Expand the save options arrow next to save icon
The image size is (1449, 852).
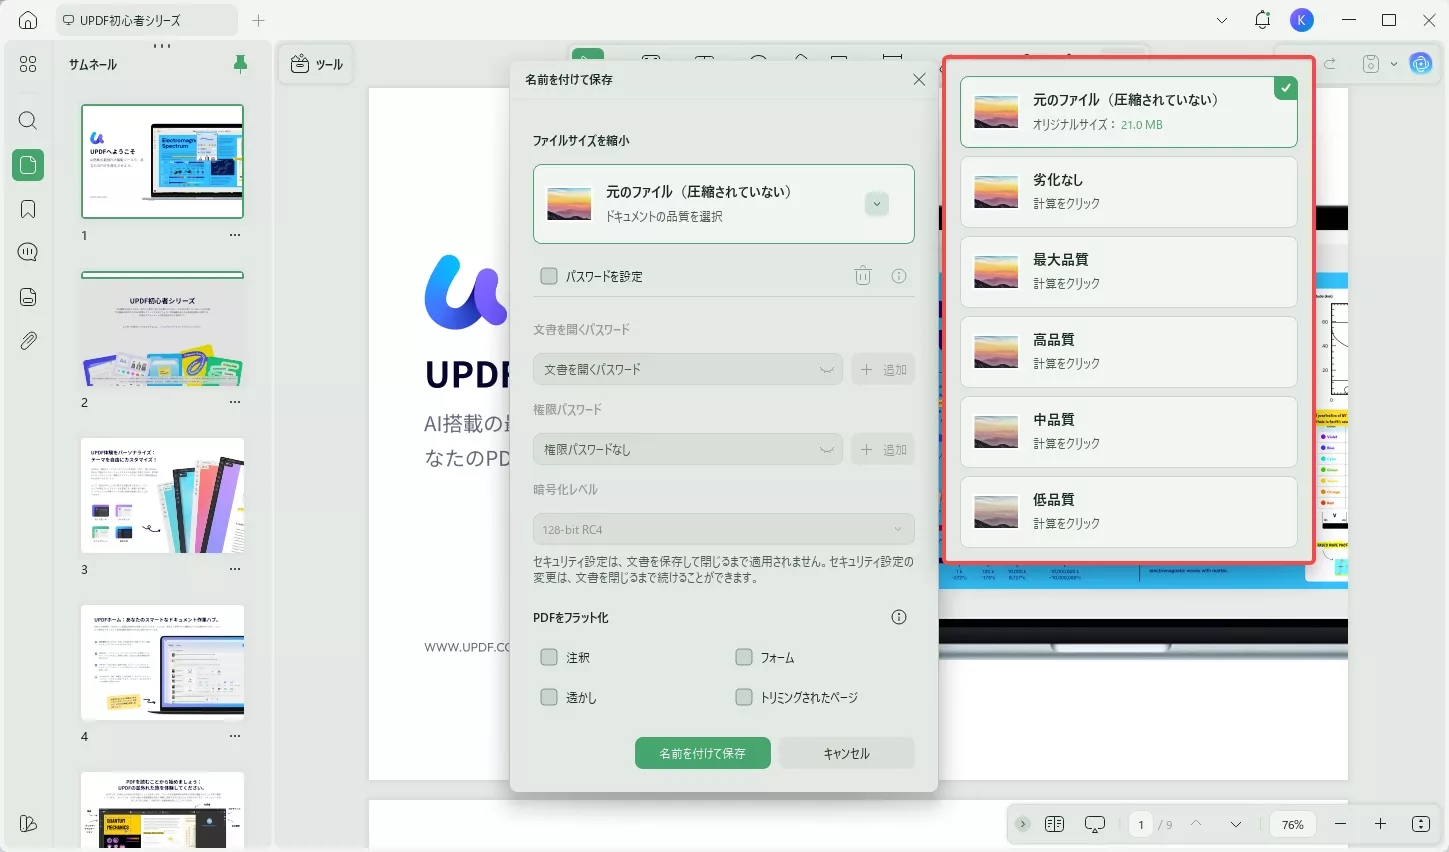(x=1394, y=64)
